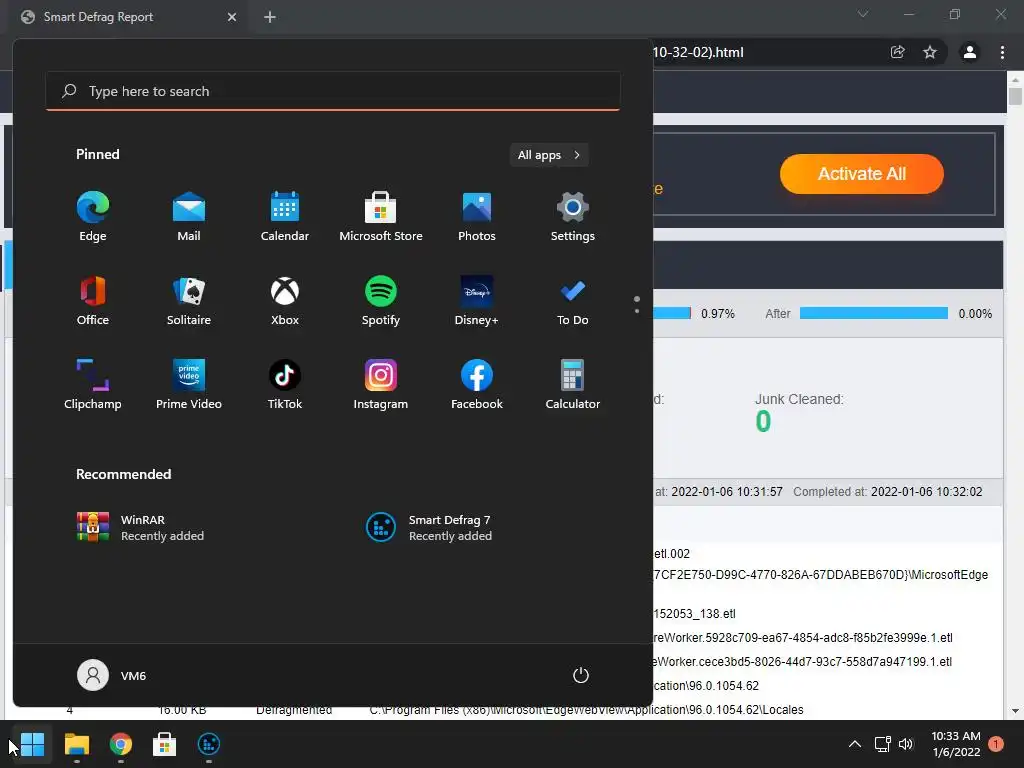Click the Junk Cleaned value 0
Image resolution: width=1024 pixels, height=768 pixels.
[x=763, y=421]
